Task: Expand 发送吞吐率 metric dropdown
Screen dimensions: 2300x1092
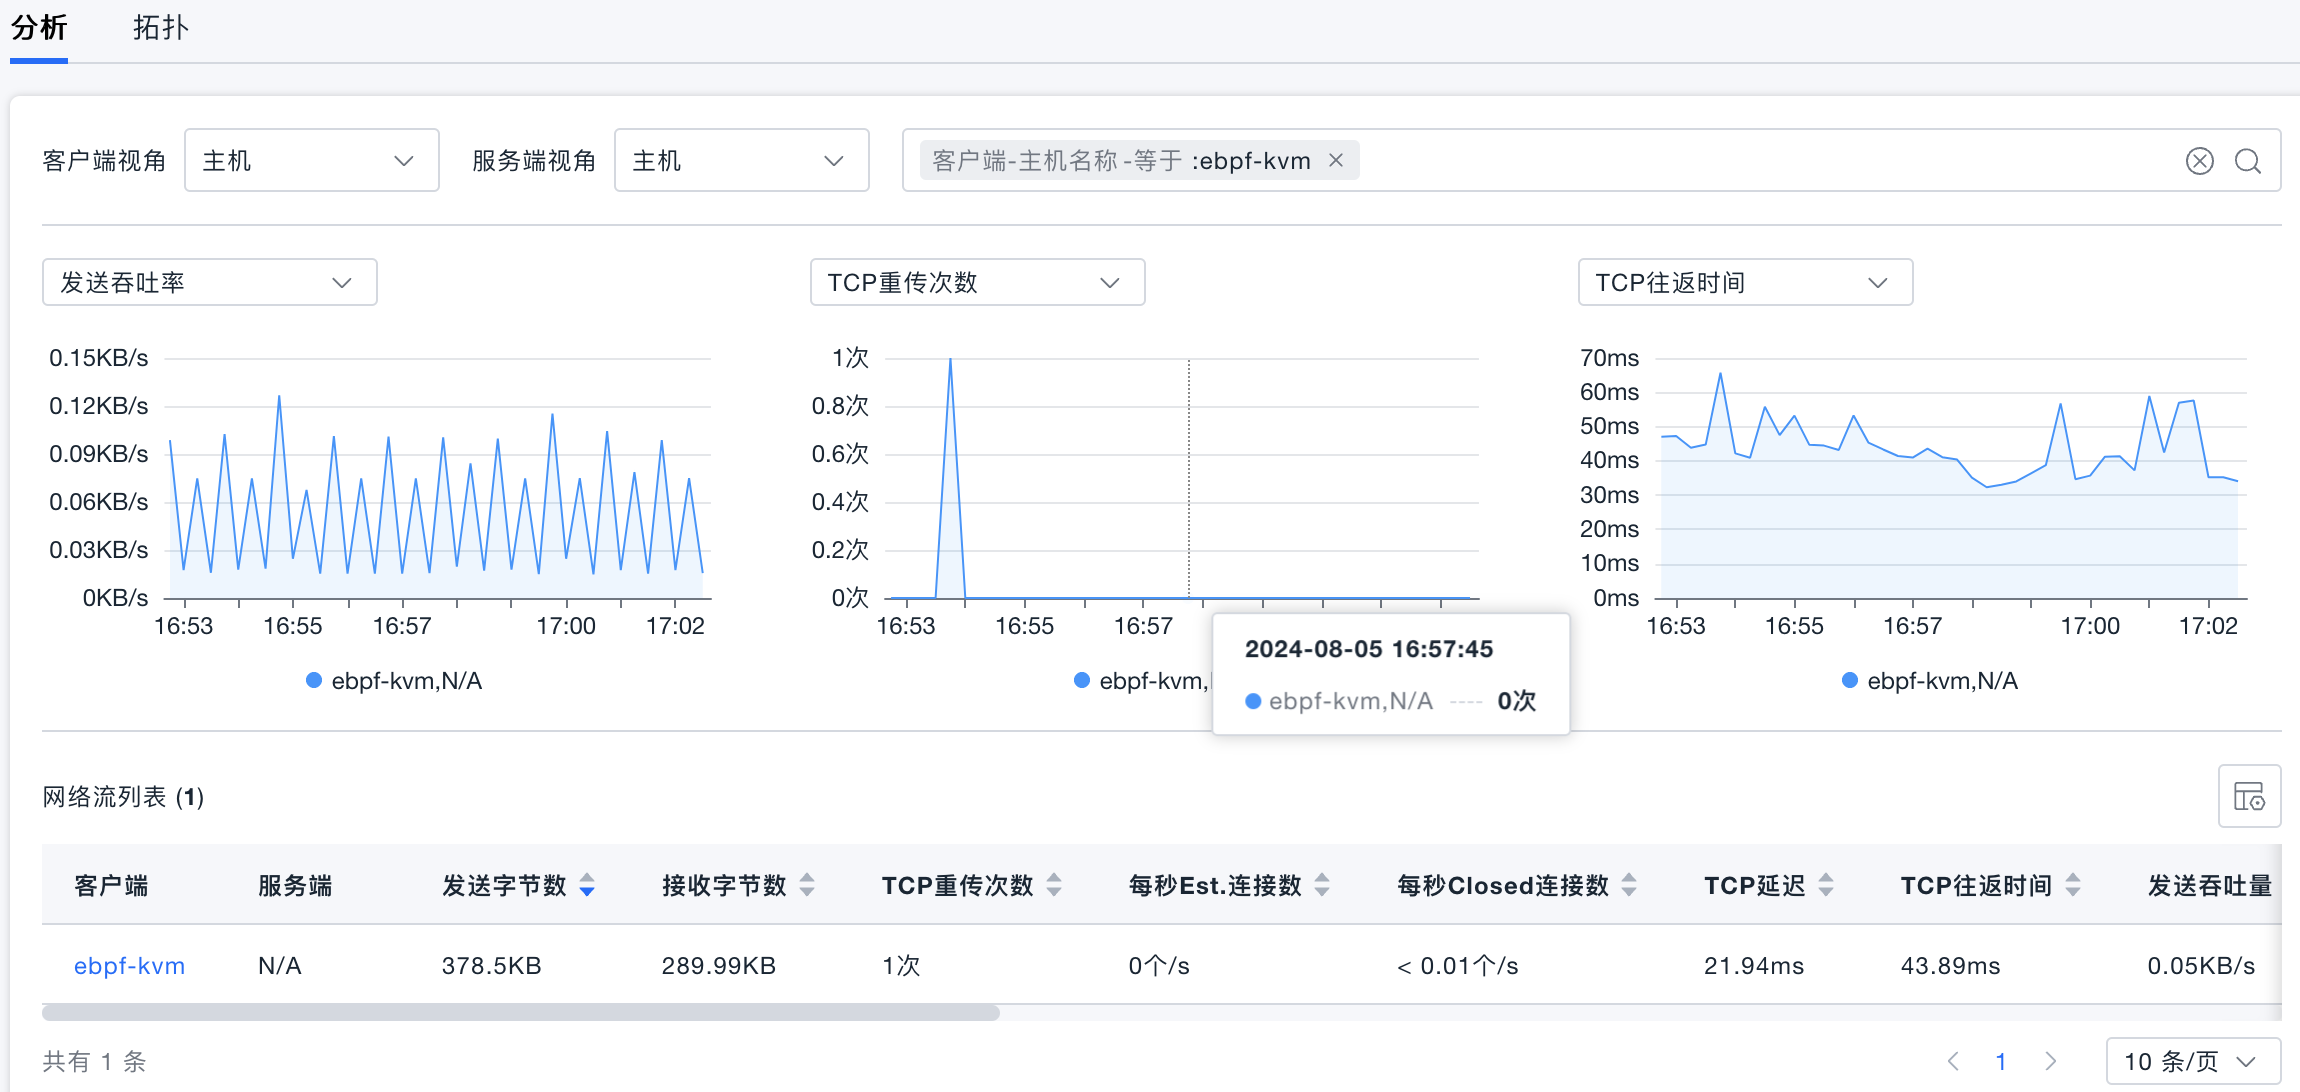Action: [209, 283]
